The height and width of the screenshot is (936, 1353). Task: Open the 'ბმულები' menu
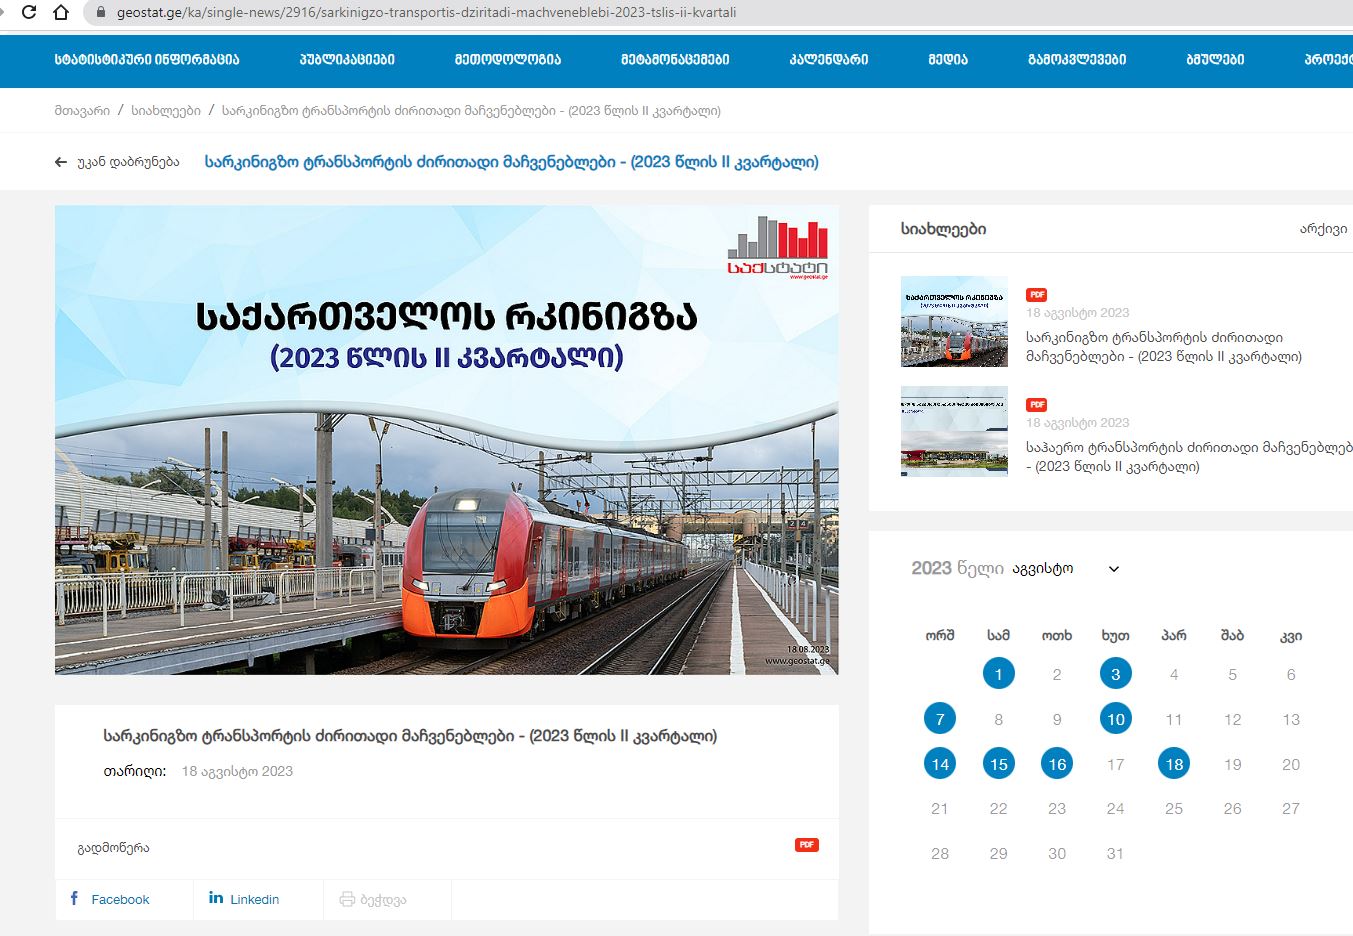click(x=1215, y=60)
